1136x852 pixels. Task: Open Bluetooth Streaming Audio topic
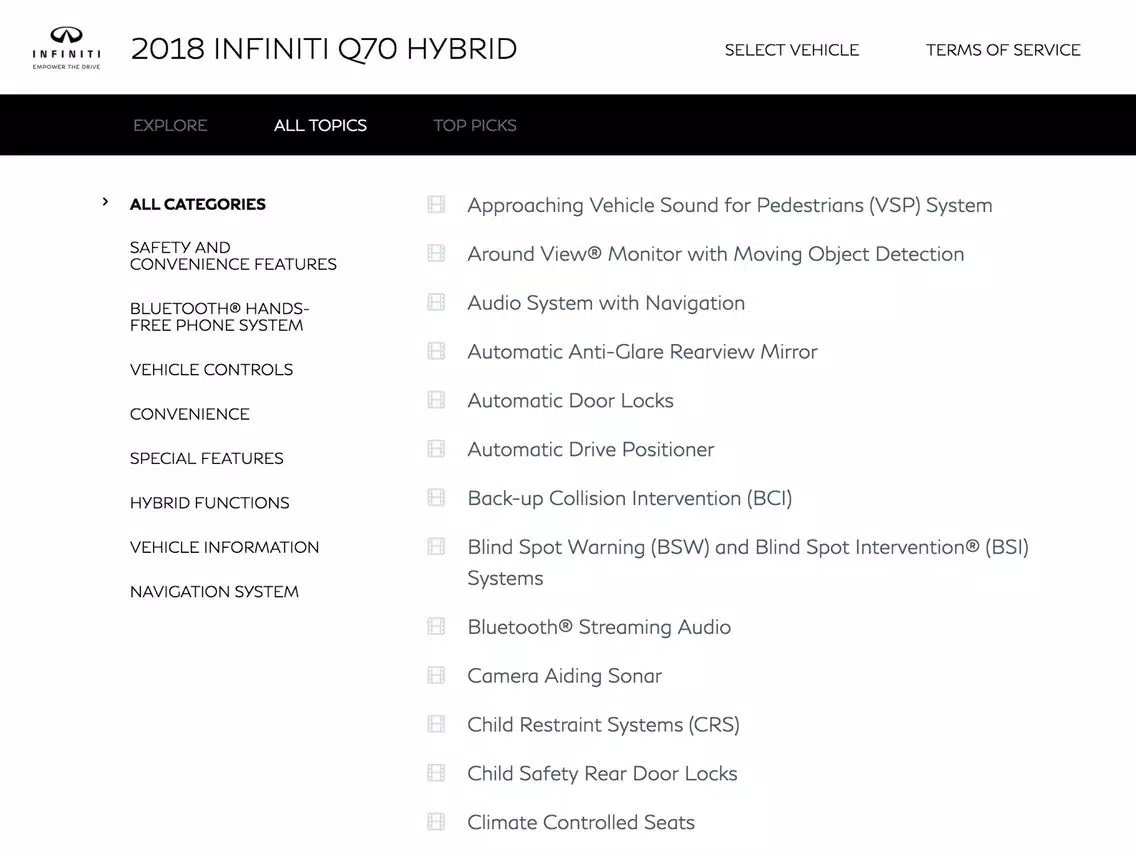(599, 627)
